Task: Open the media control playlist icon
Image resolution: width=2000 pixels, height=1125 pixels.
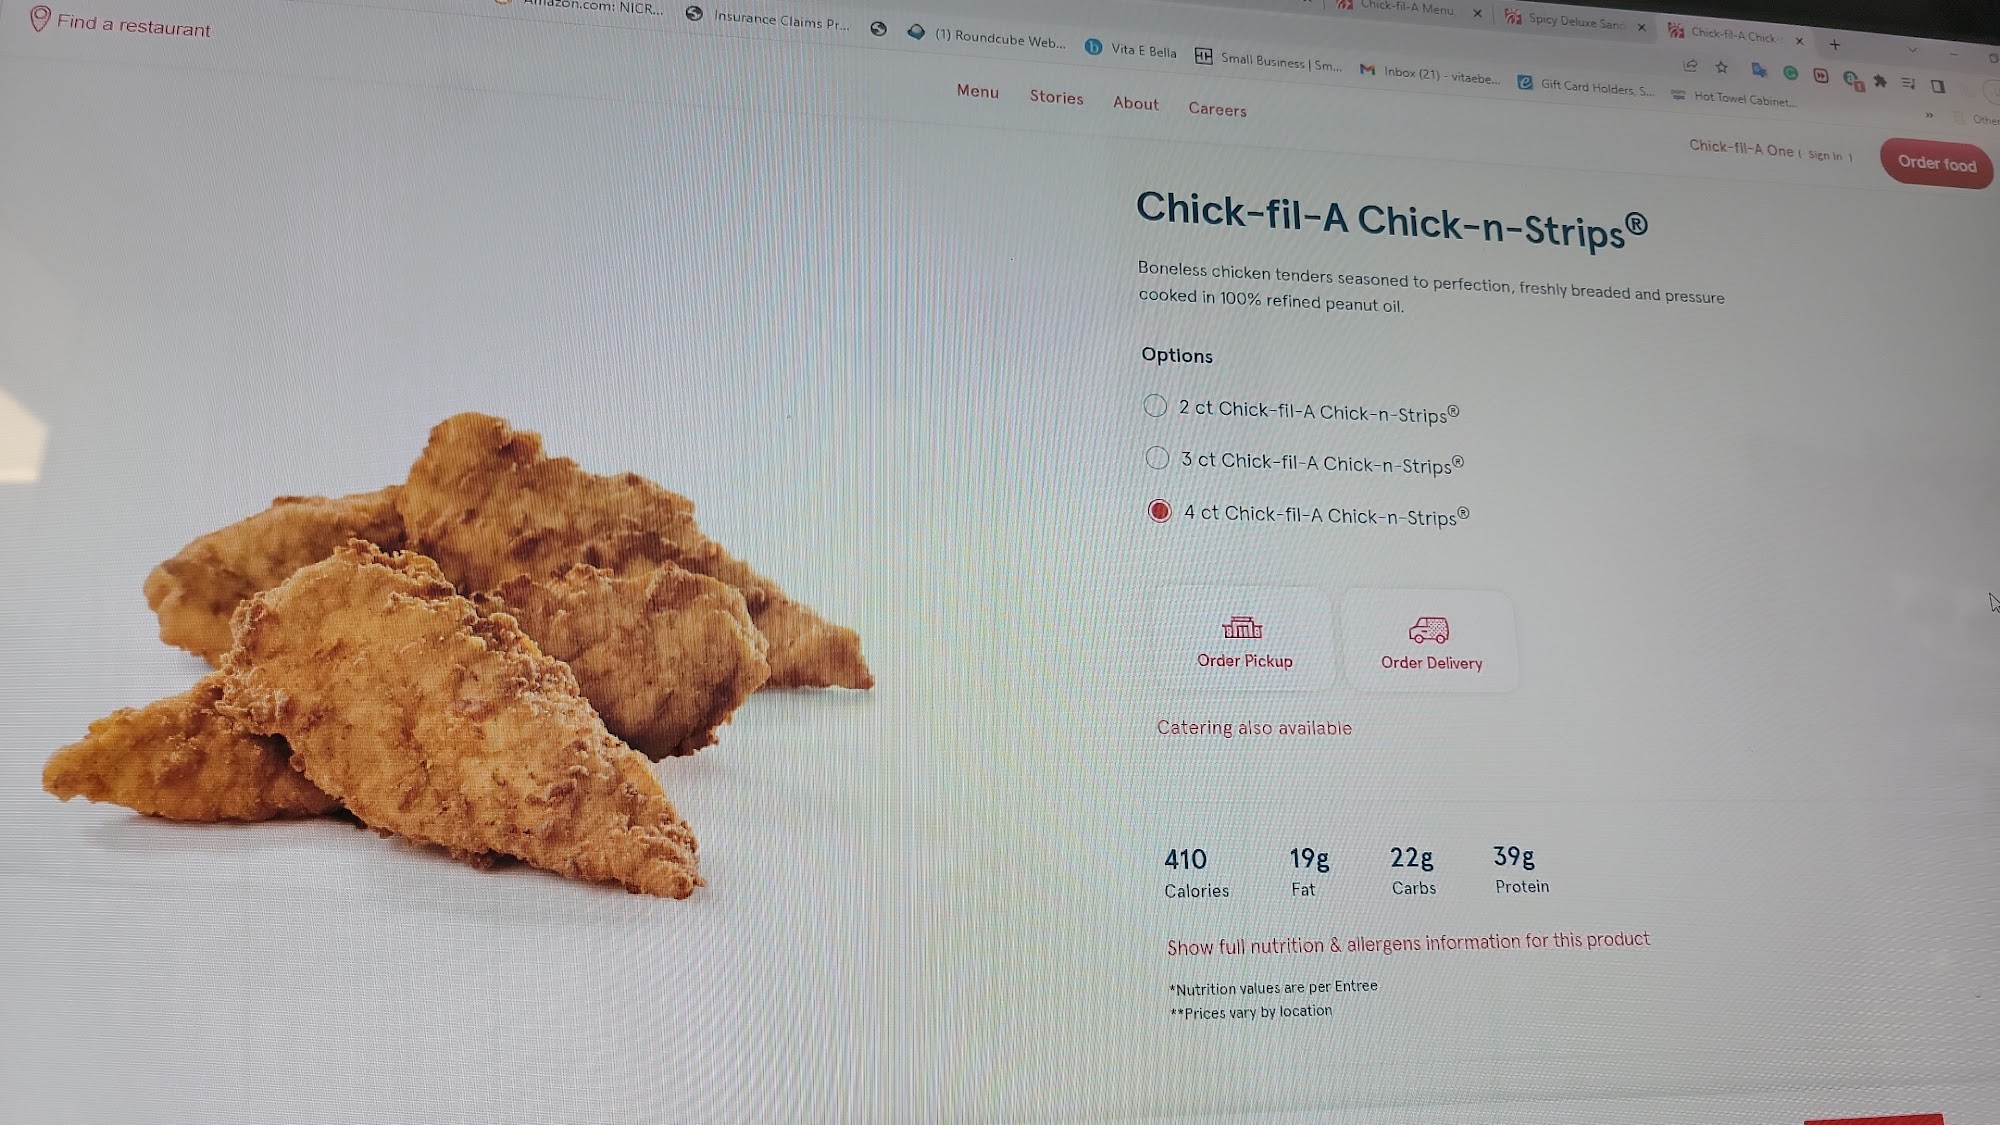Action: coord(1908,83)
